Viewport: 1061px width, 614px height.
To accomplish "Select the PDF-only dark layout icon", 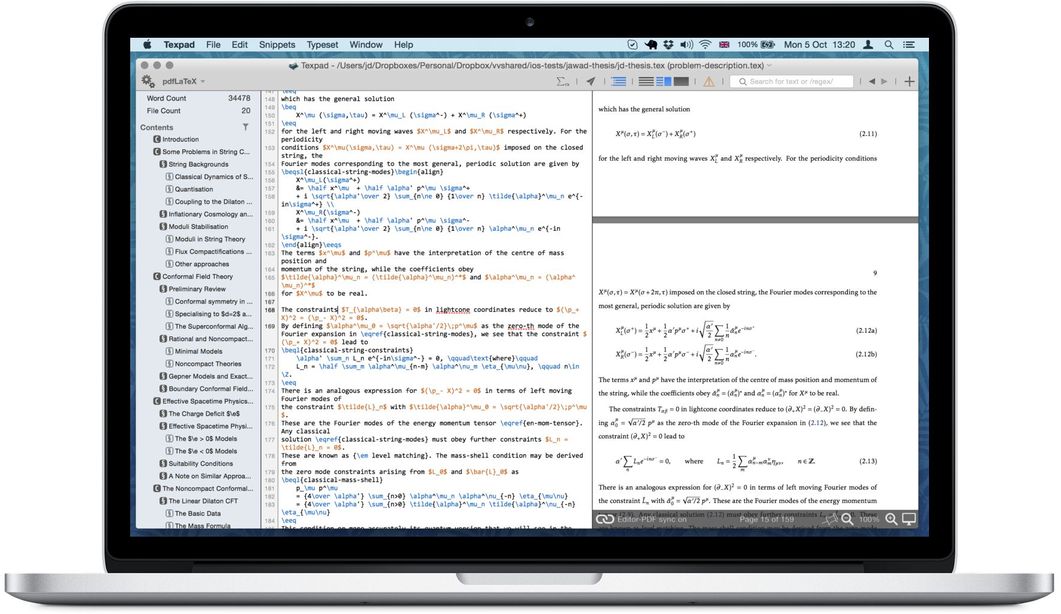I will [x=681, y=81].
